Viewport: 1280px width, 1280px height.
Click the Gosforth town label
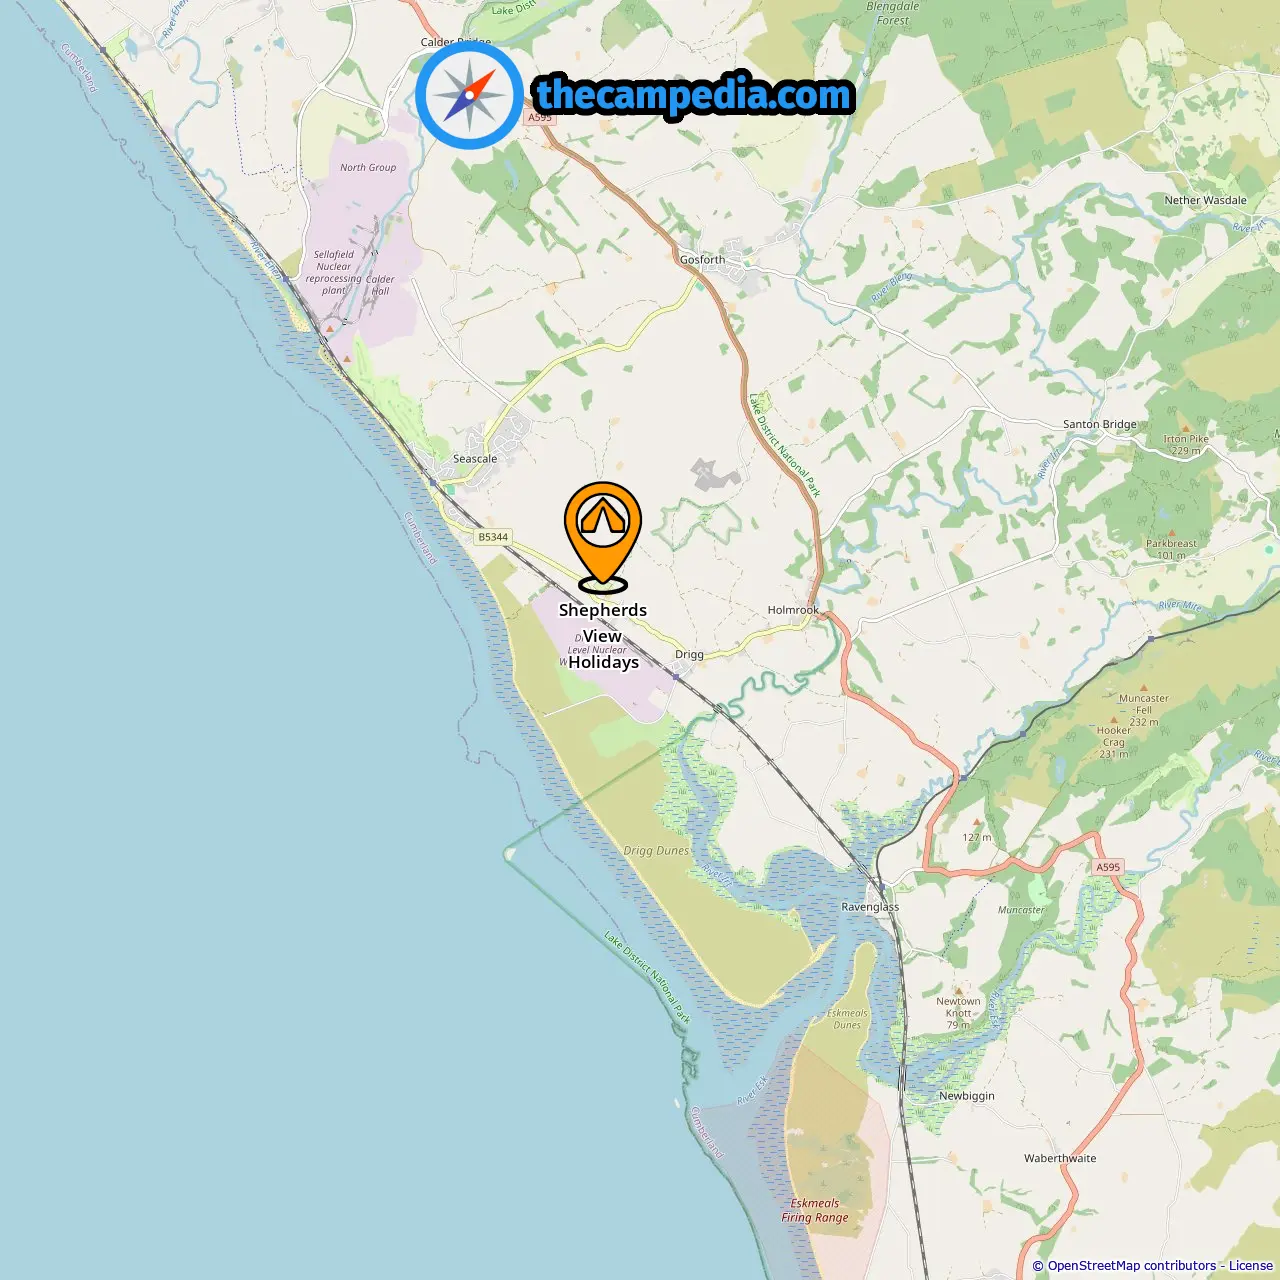point(702,259)
